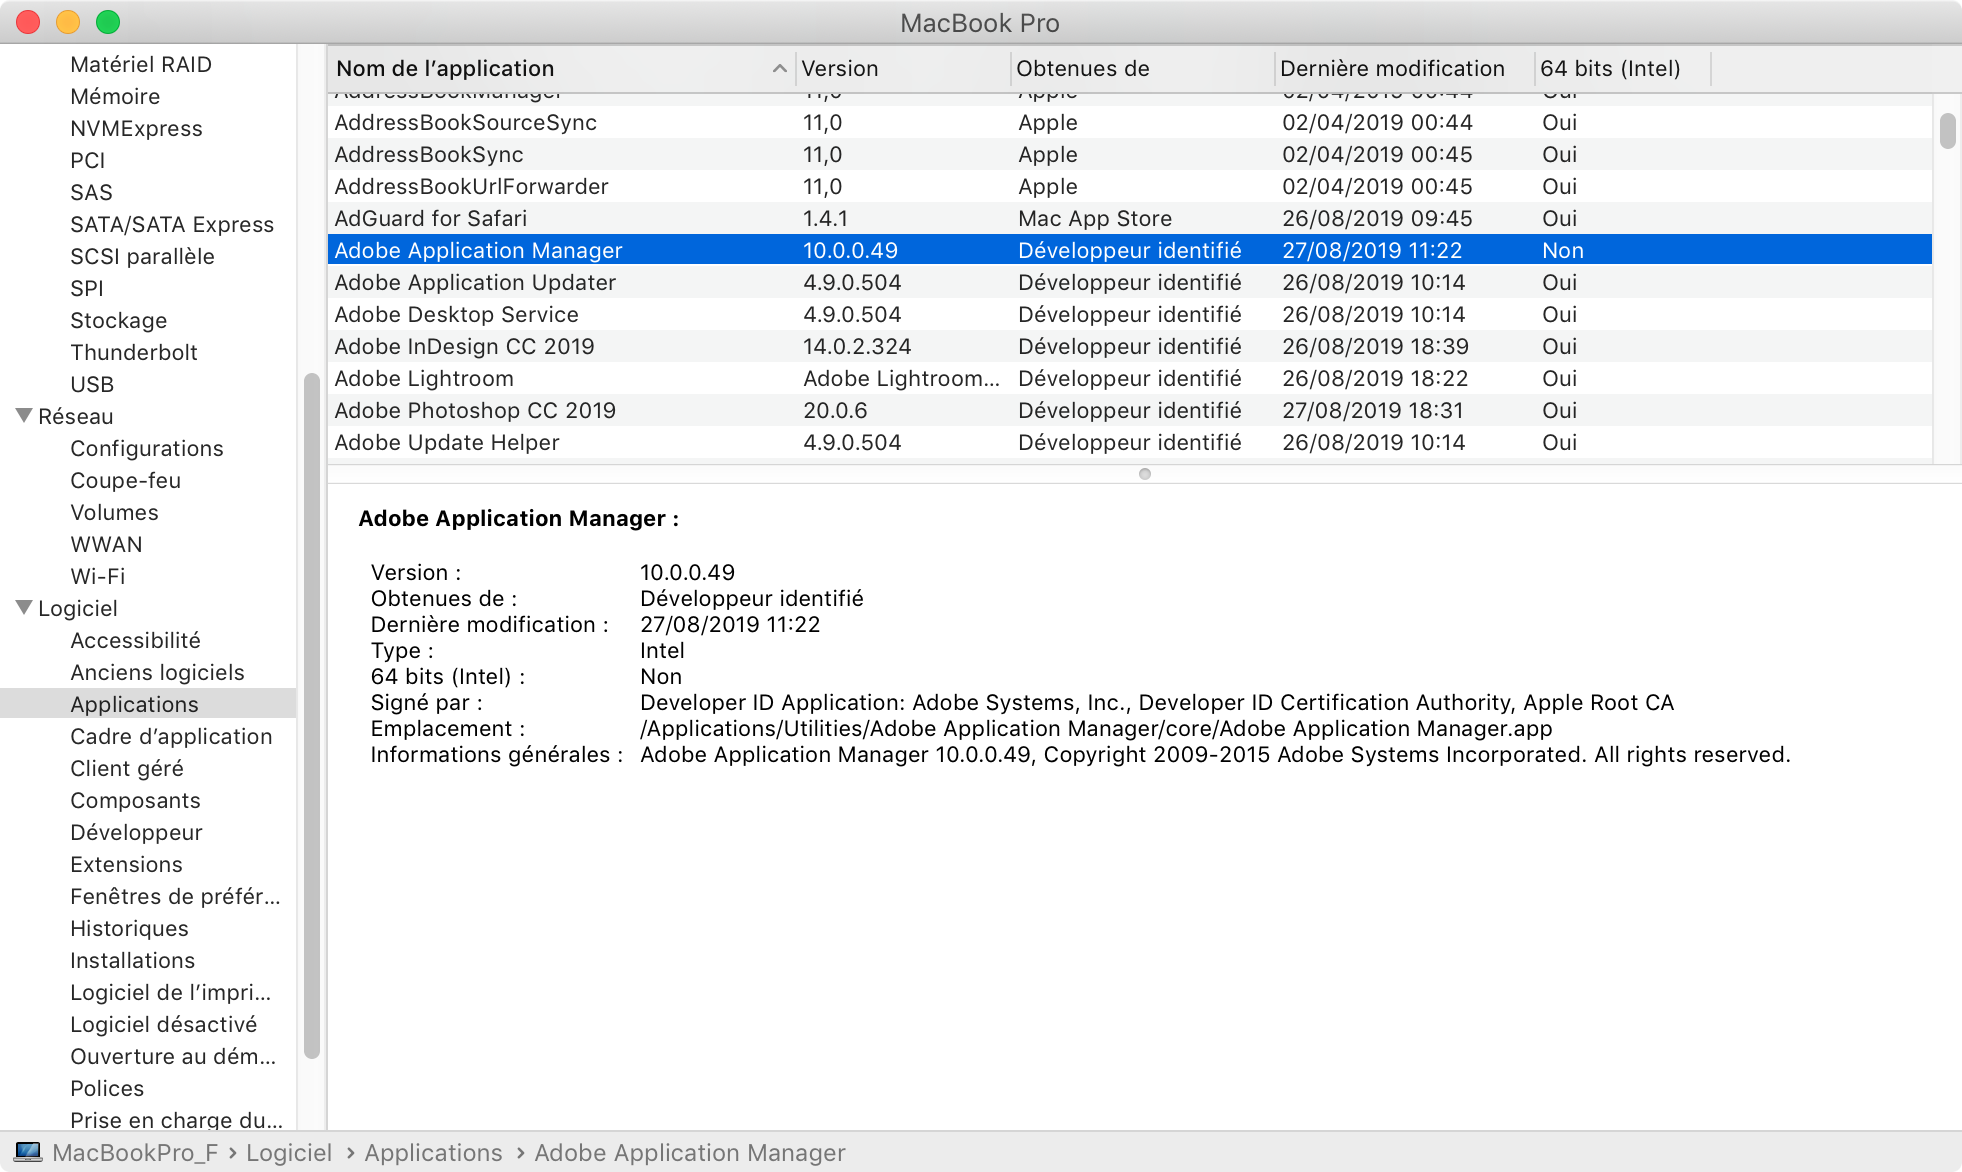Click the yellow minimize window button
Image resolution: width=1962 pixels, height=1172 pixels.
tap(68, 22)
